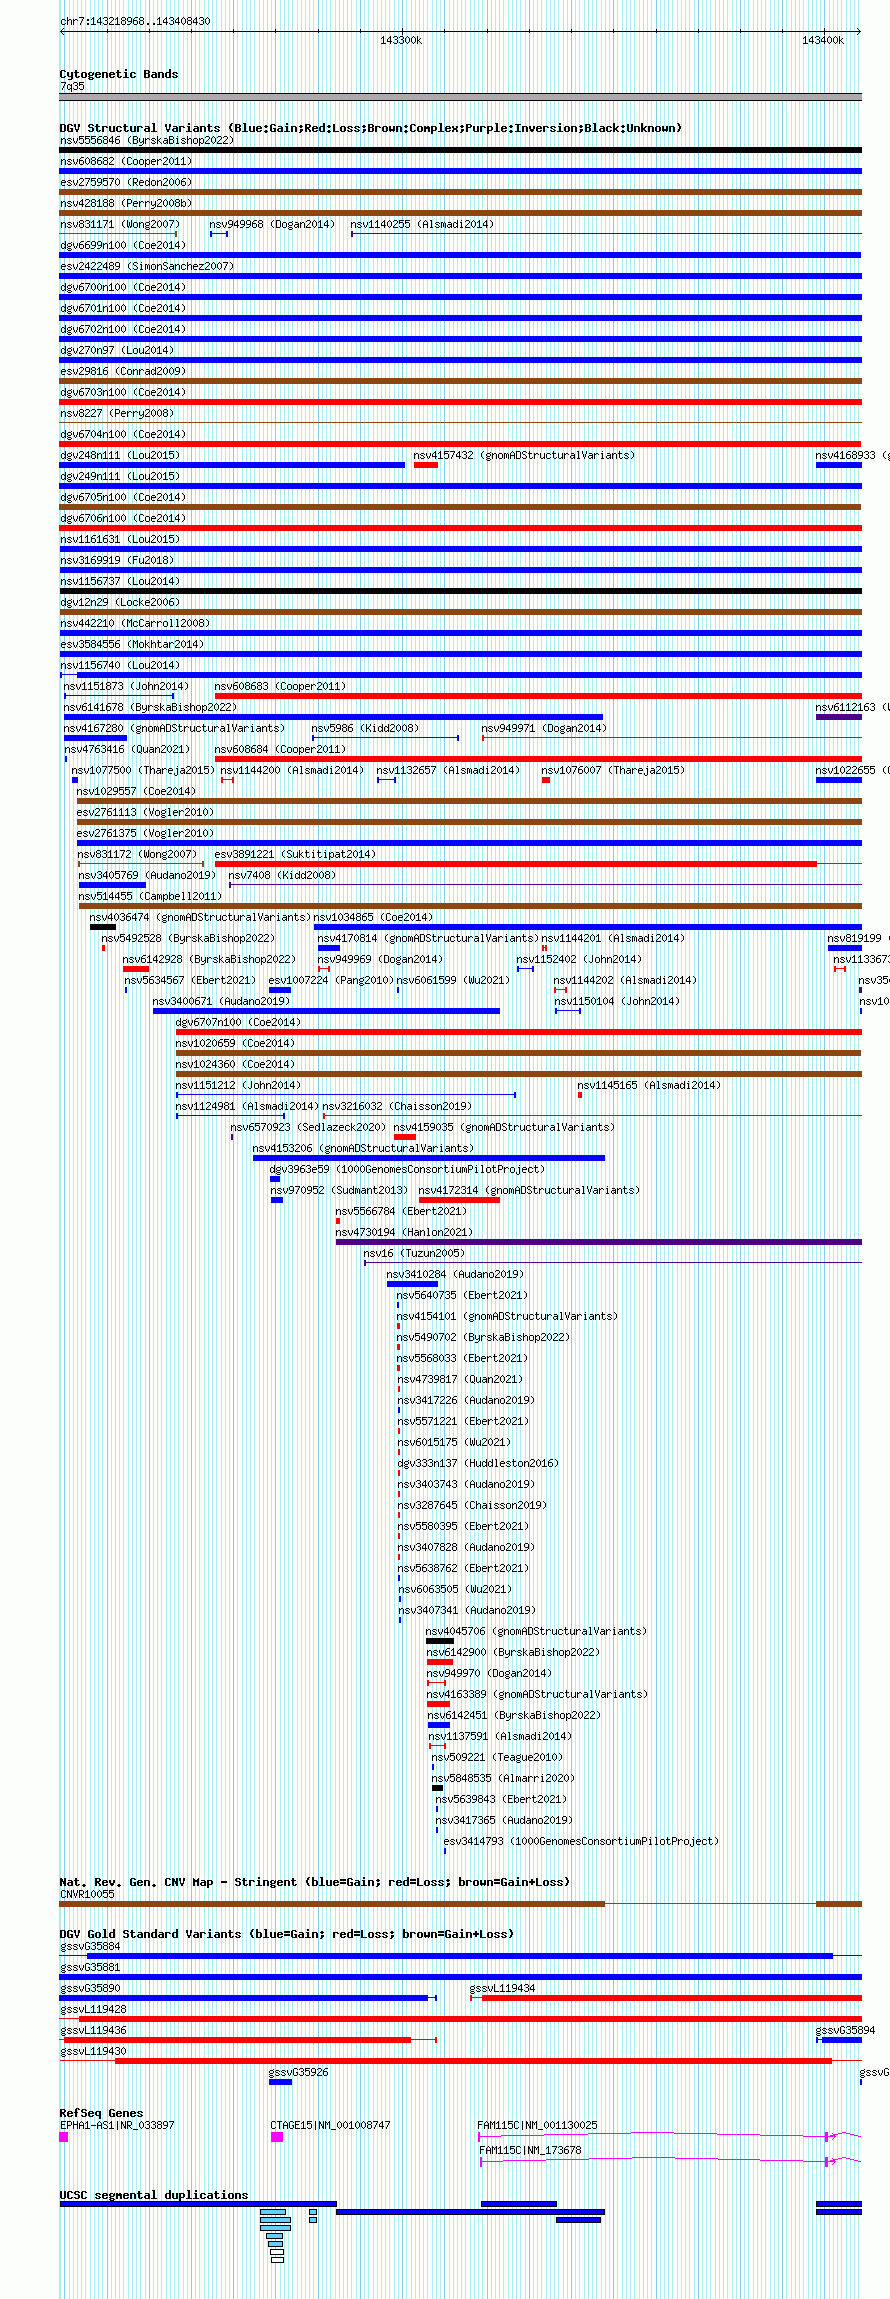Select the esv2759570 (Redon2006) variant label

tap(125, 182)
